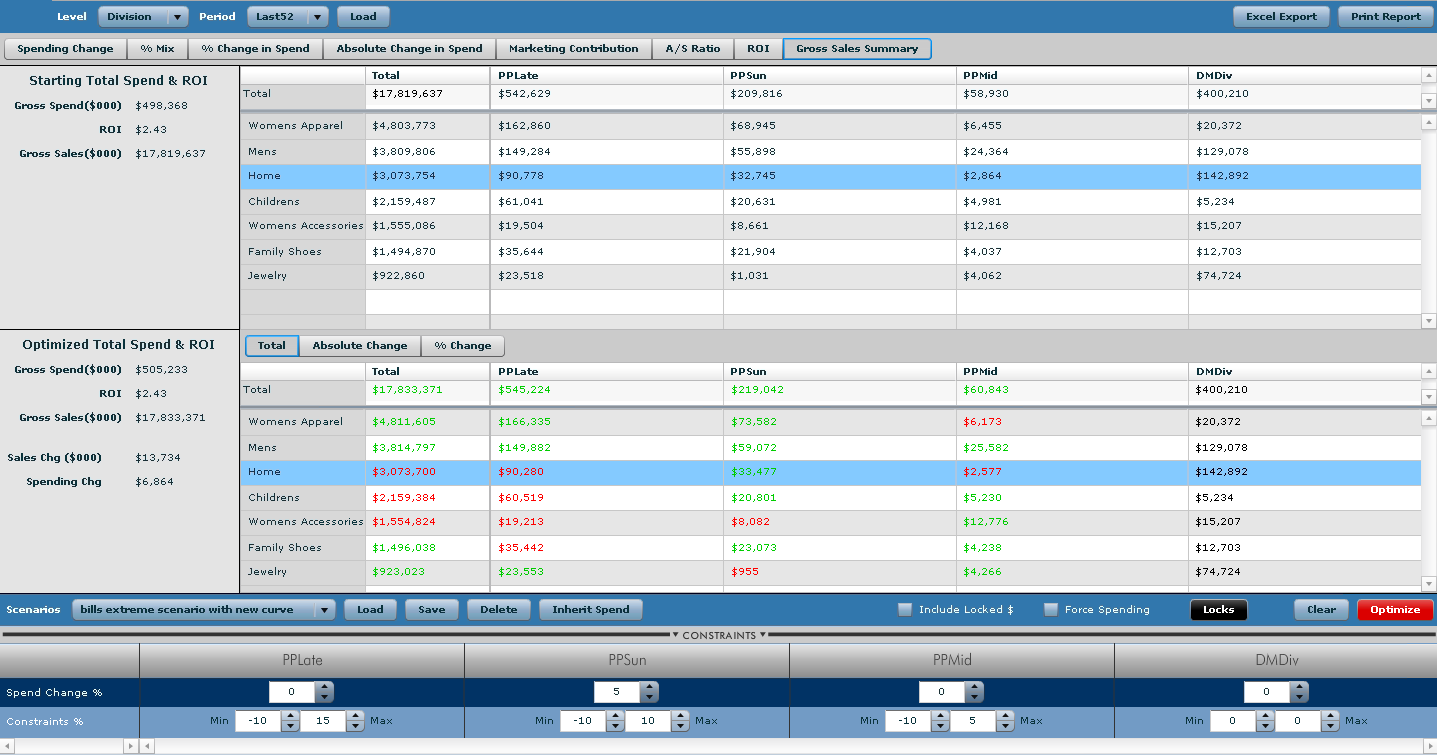Select the Gross Sales Summary tab
Image resolution: width=1437 pixels, height=755 pixels.
tap(857, 48)
